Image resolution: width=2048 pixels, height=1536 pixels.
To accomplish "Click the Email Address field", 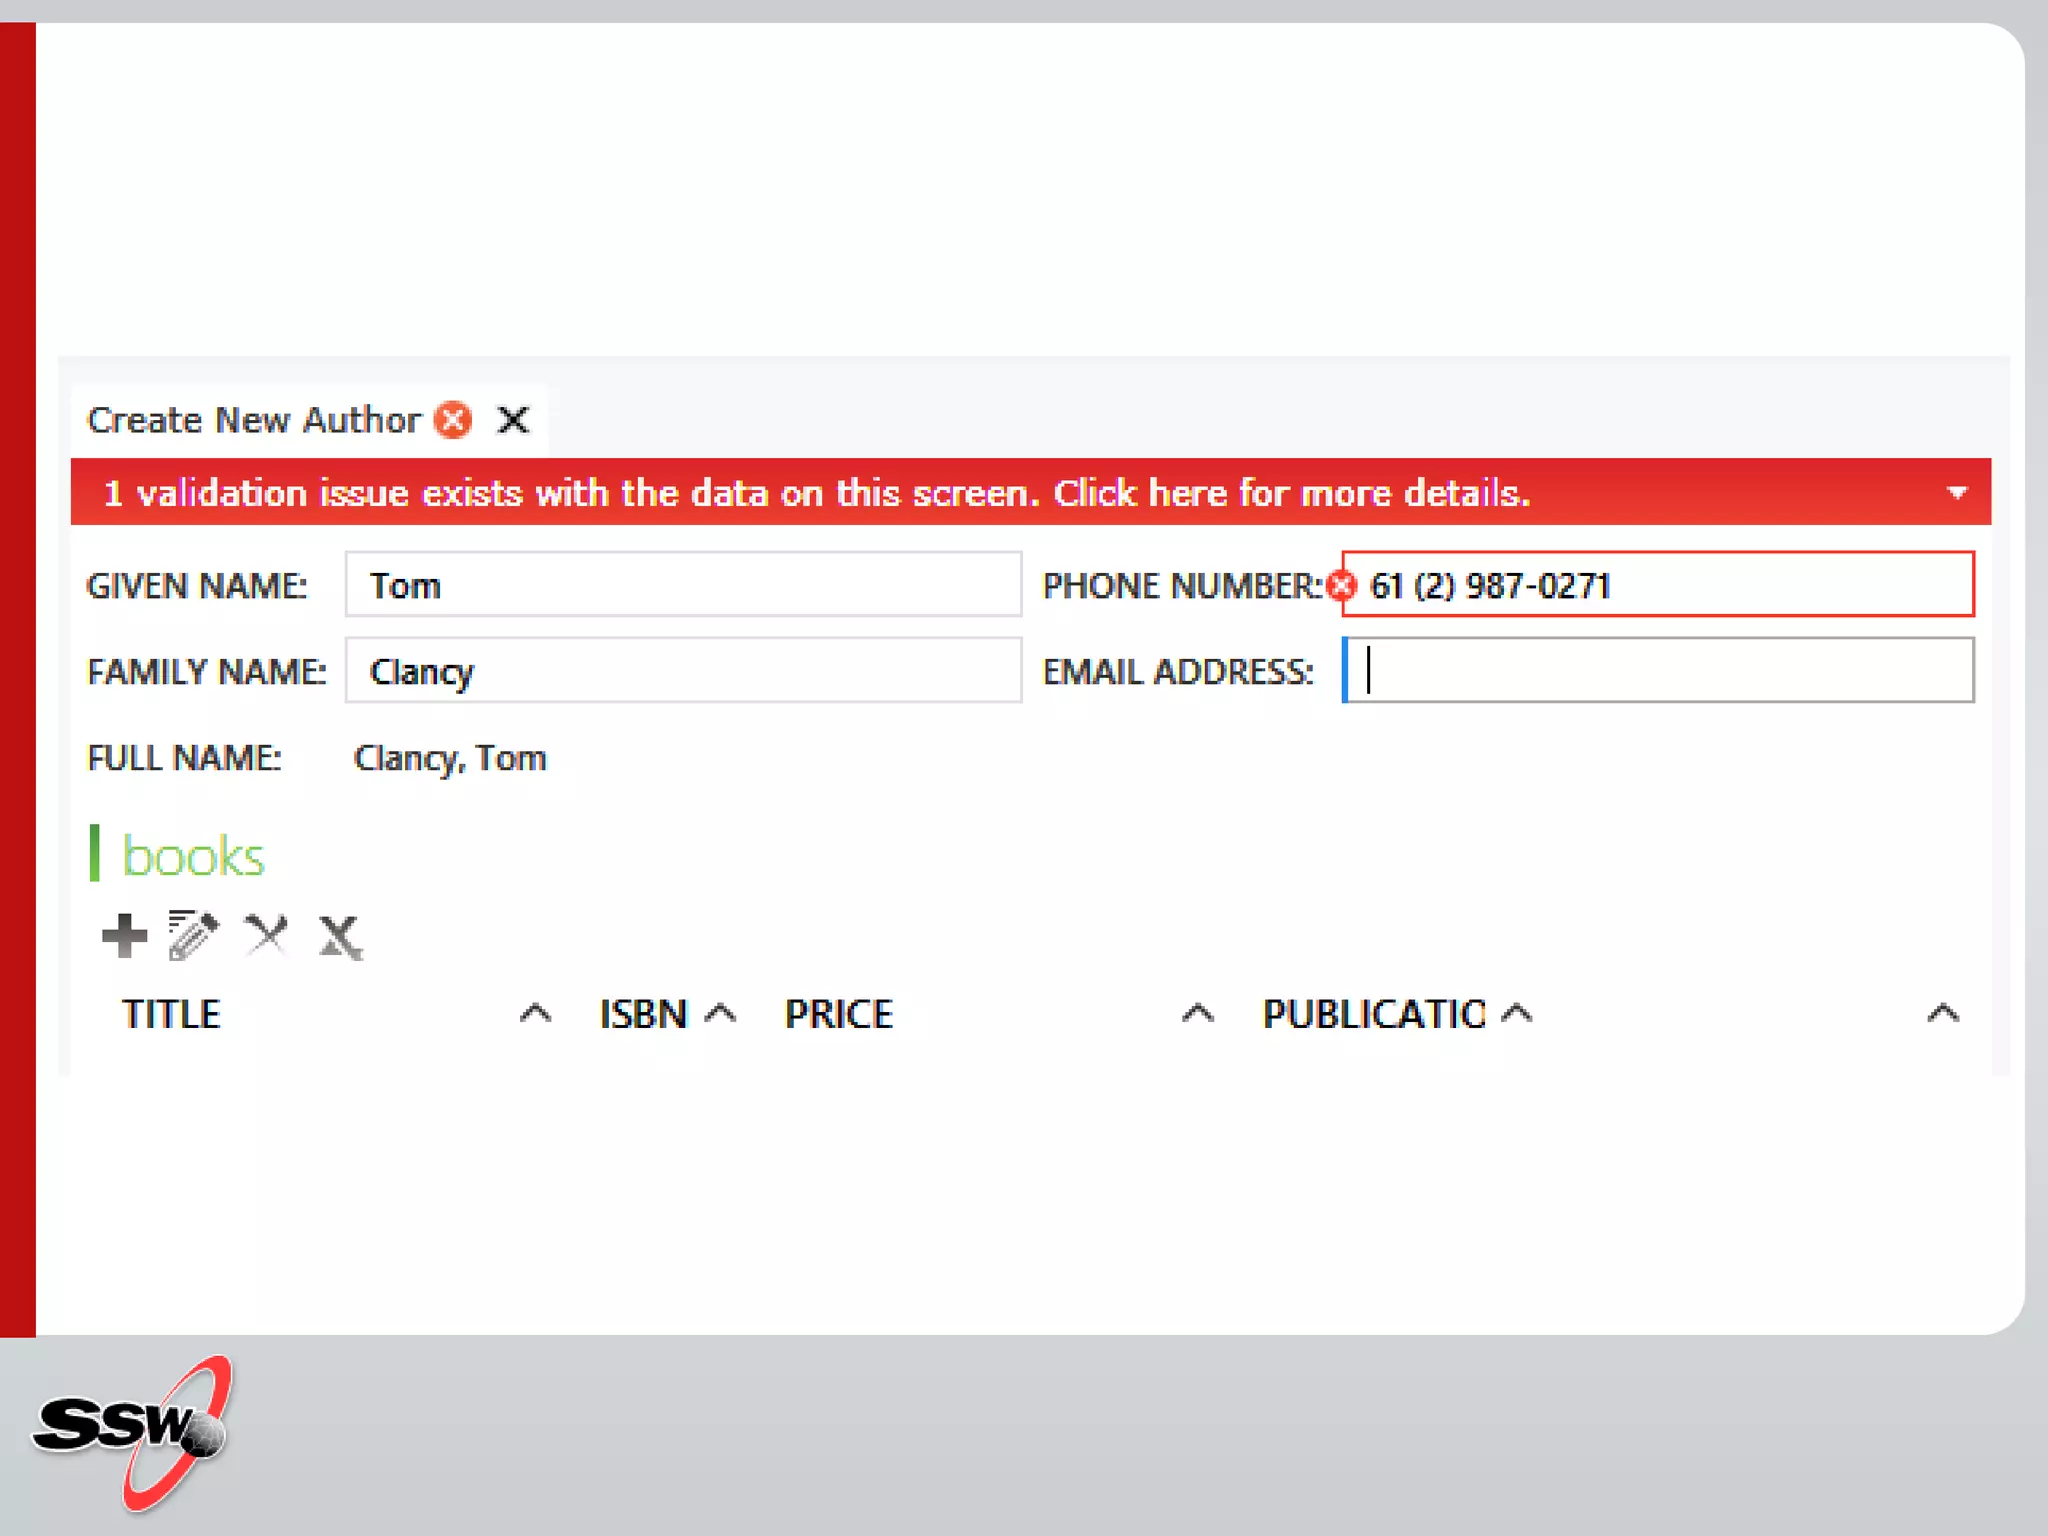I will pos(1660,671).
